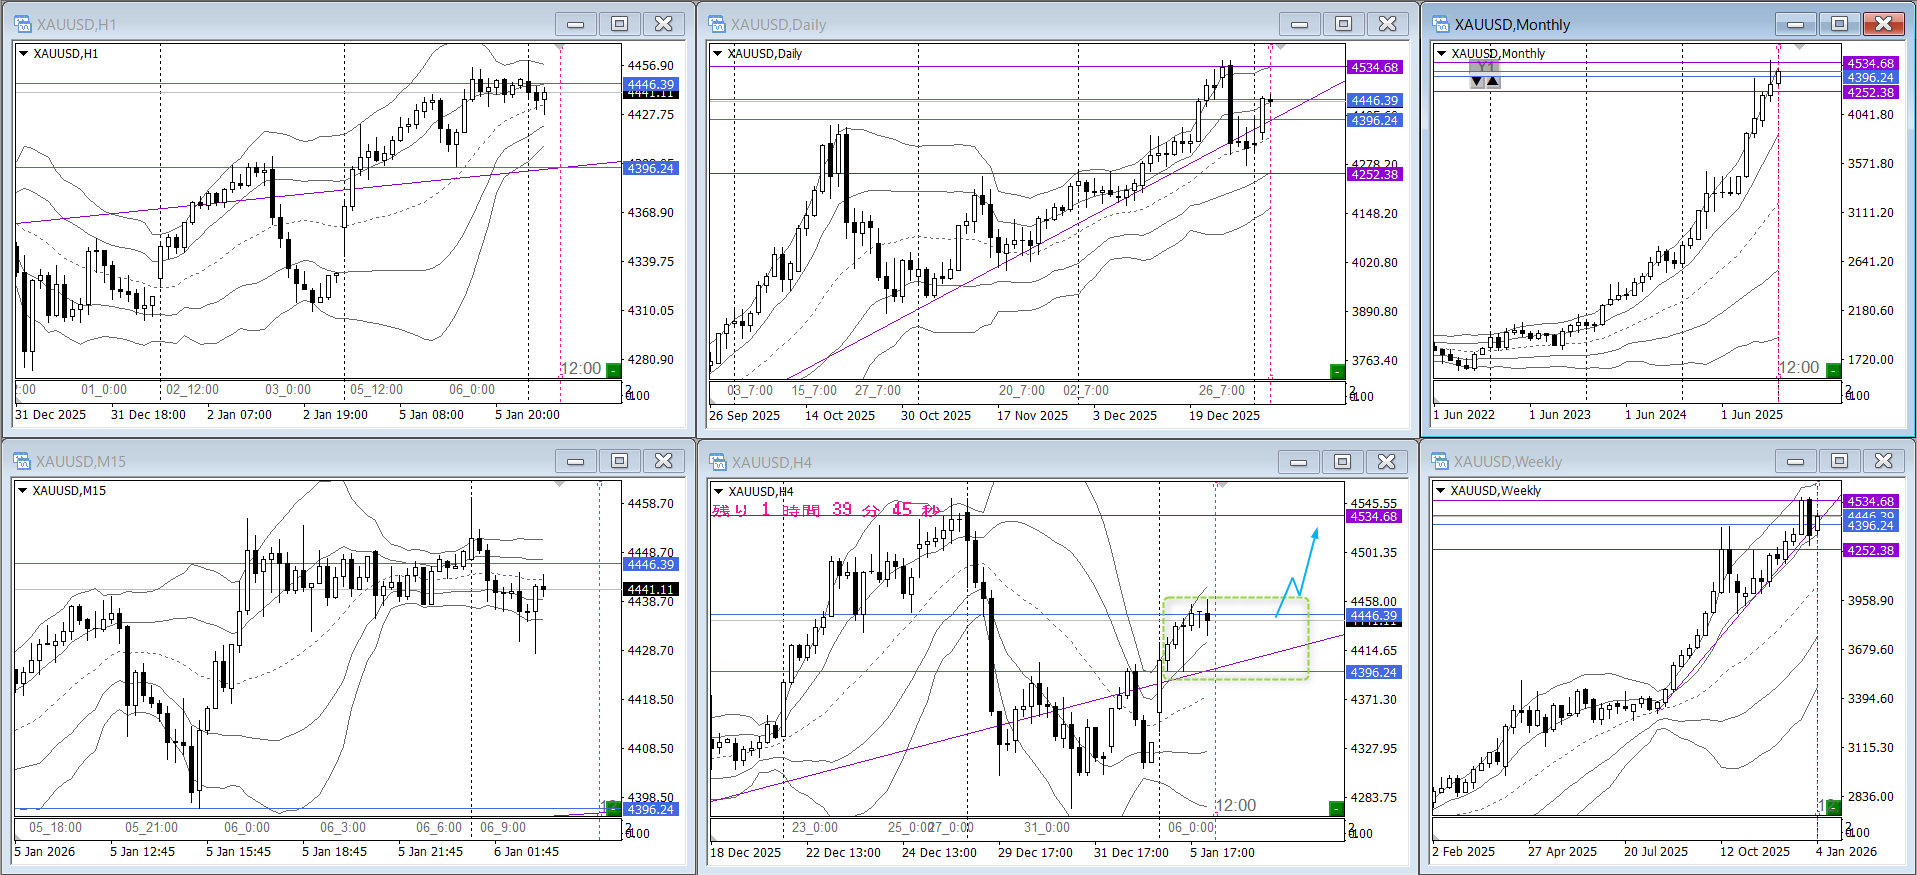Expand the XAUUSD,H1 chart title triangle
This screenshot has width=1917, height=875.
tap(23, 54)
